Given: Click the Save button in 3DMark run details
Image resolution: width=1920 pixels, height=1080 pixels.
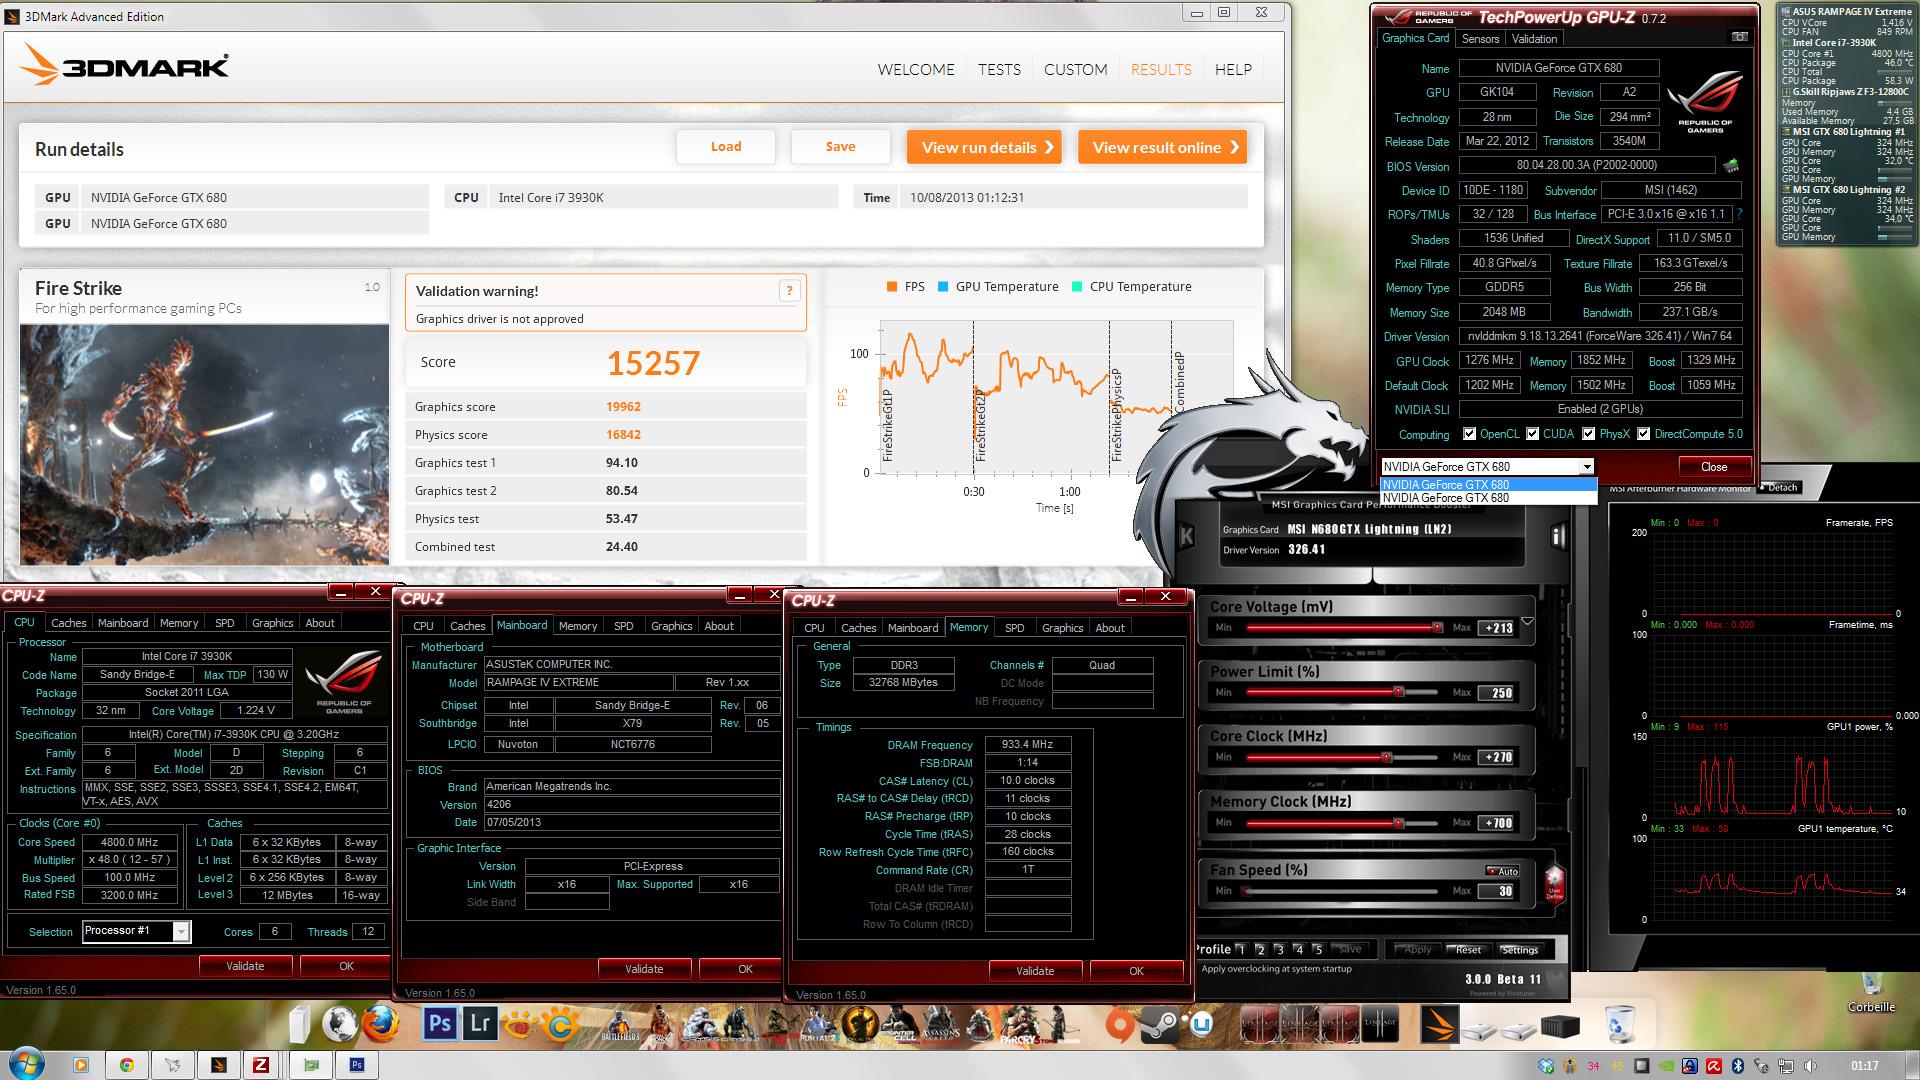Looking at the screenshot, I should (840, 147).
